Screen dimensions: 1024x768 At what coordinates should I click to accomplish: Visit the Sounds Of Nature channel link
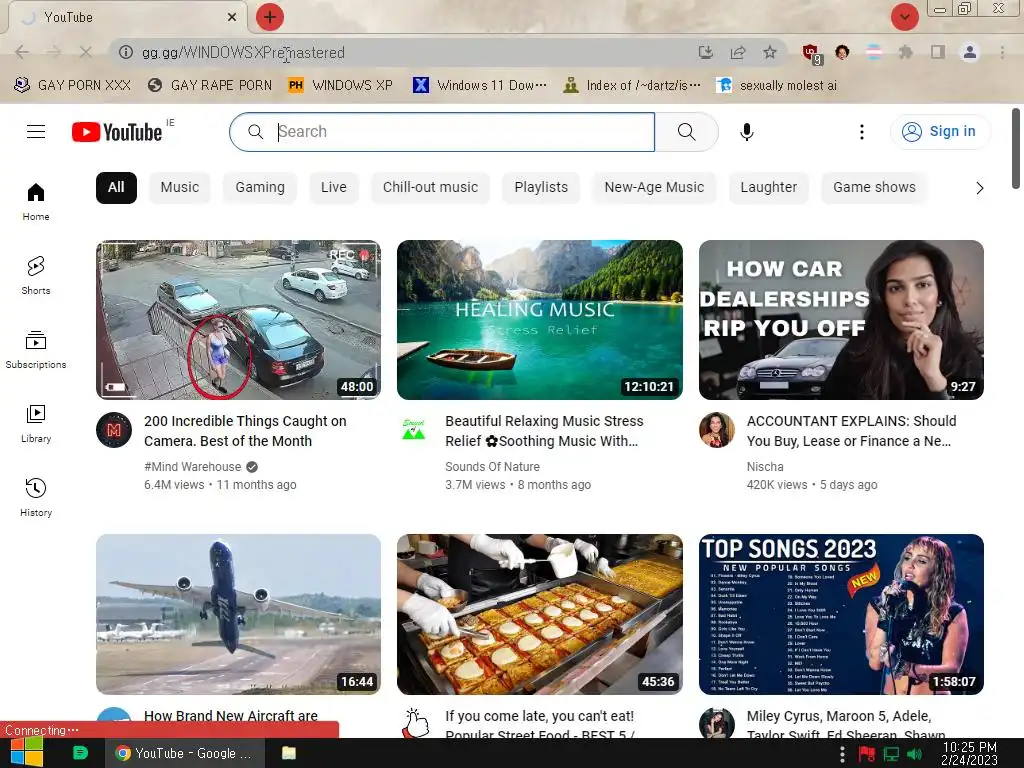coord(492,467)
